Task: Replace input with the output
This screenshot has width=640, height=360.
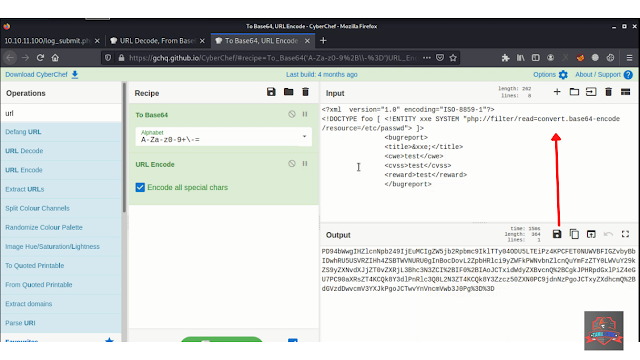Action: [x=591, y=234]
